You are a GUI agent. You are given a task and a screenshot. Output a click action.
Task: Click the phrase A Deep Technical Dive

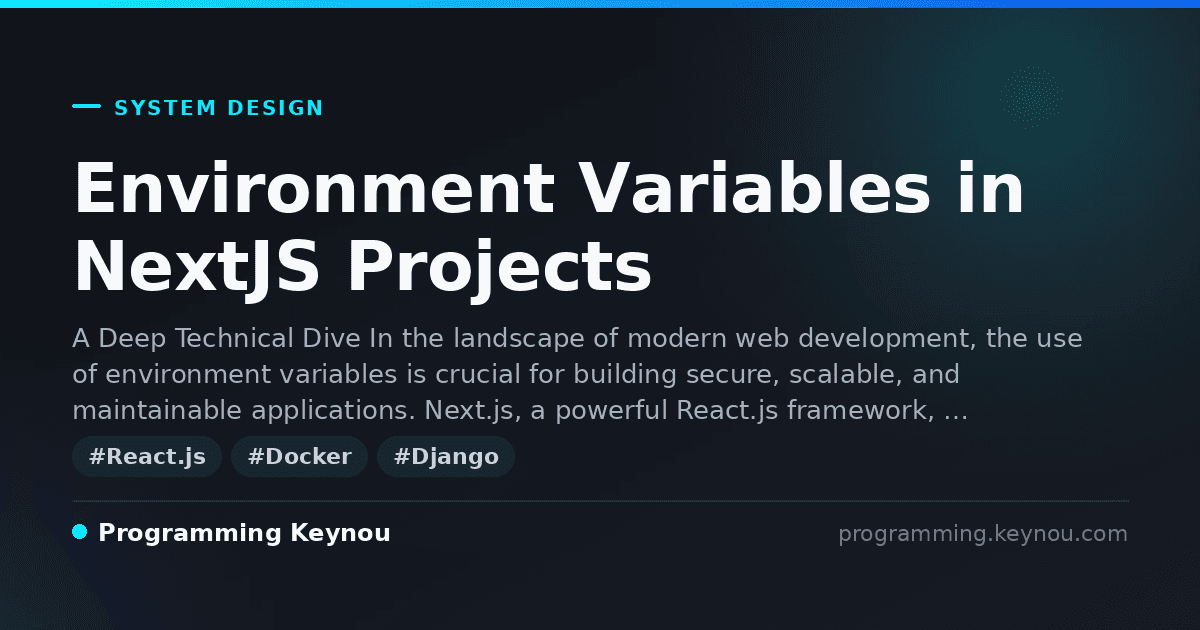(217, 338)
